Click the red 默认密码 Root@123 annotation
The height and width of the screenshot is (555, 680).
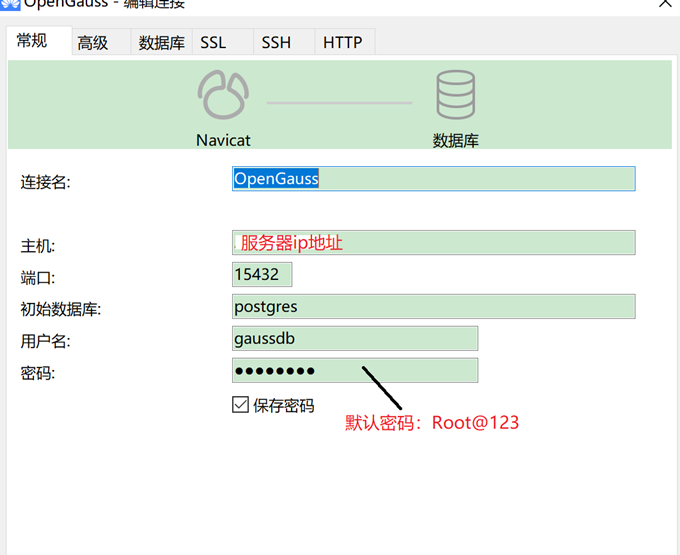click(x=432, y=423)
